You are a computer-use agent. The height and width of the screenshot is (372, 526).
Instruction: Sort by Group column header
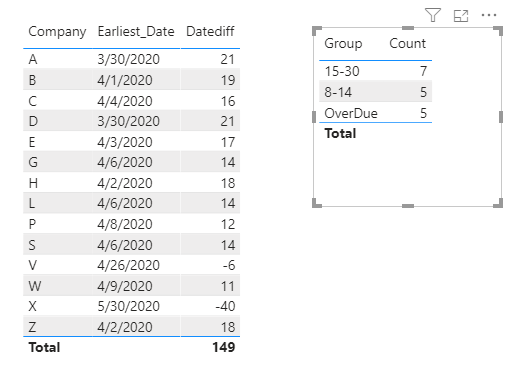point(344,44)
